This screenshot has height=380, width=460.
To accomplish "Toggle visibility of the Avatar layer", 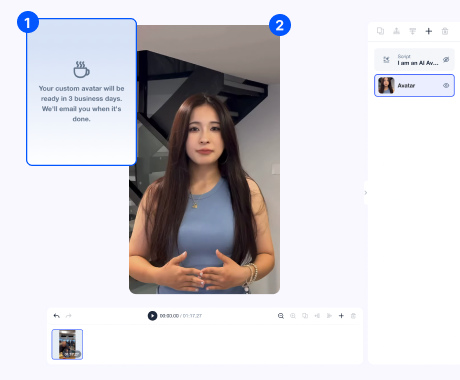I will 446,86.
